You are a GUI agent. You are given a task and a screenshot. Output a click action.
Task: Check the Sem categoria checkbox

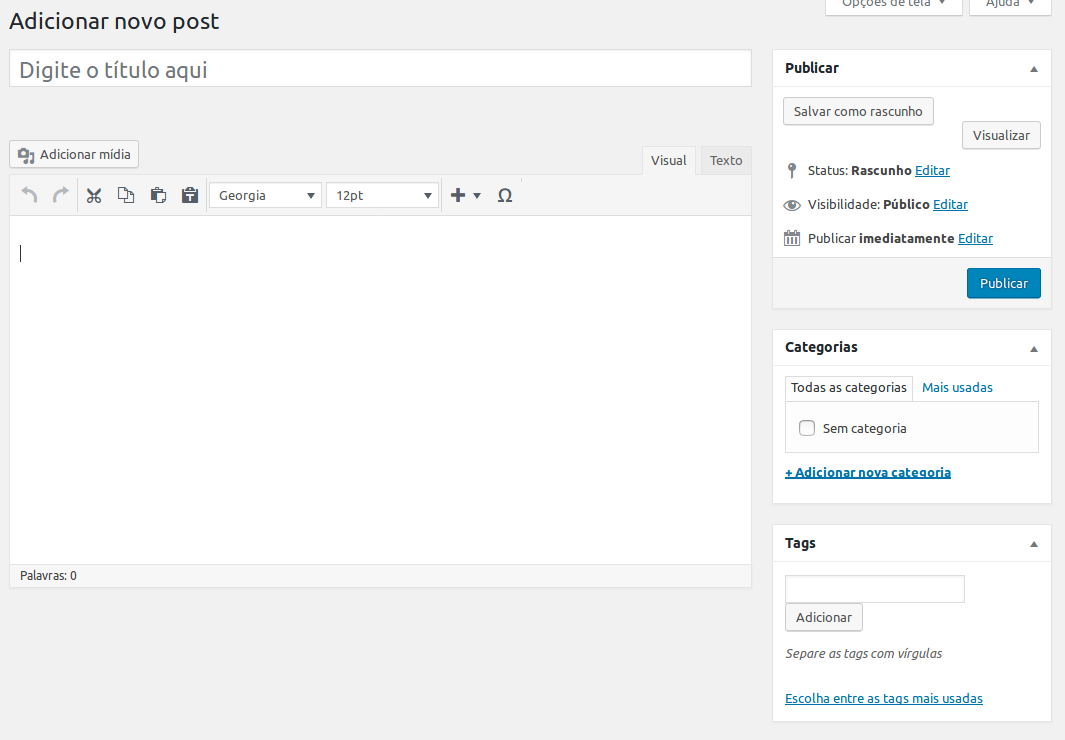click(807, 428)
